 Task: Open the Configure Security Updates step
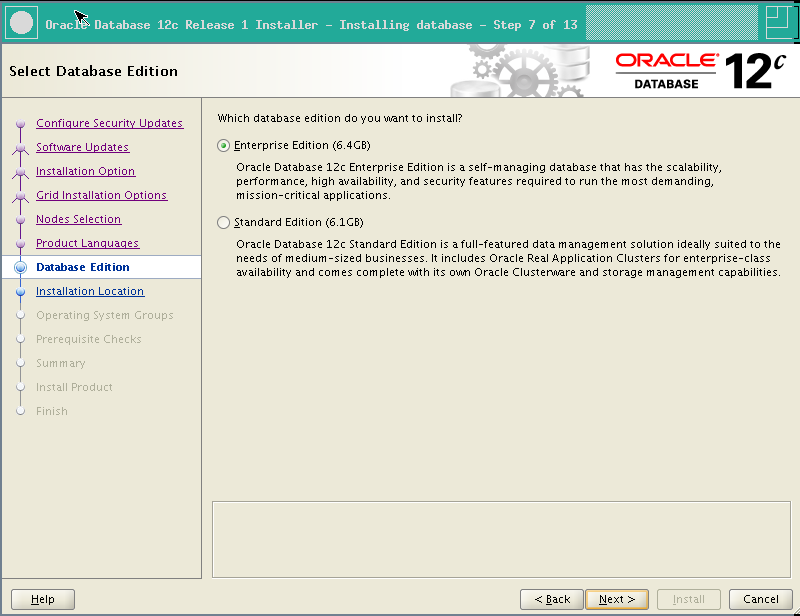[109, 123]
